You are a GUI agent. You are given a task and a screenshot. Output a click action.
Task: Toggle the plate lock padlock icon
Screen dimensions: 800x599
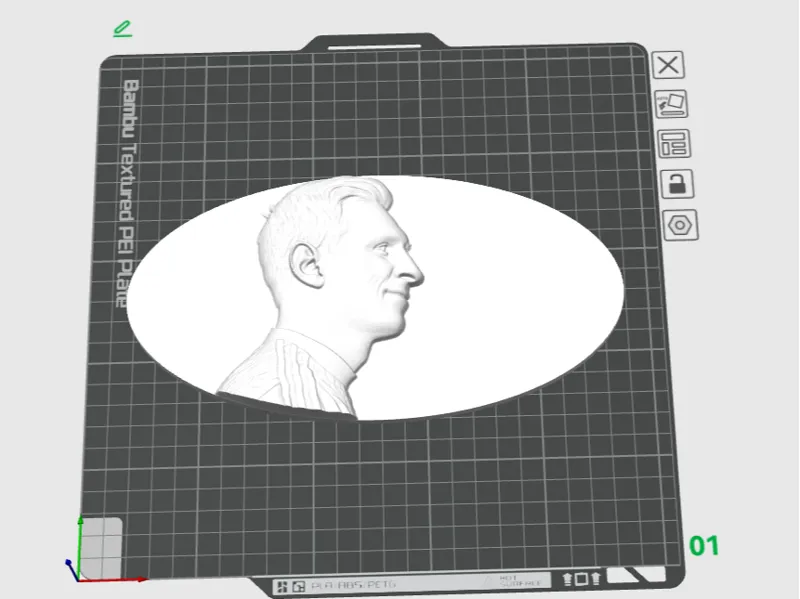[x=677, y=184]
